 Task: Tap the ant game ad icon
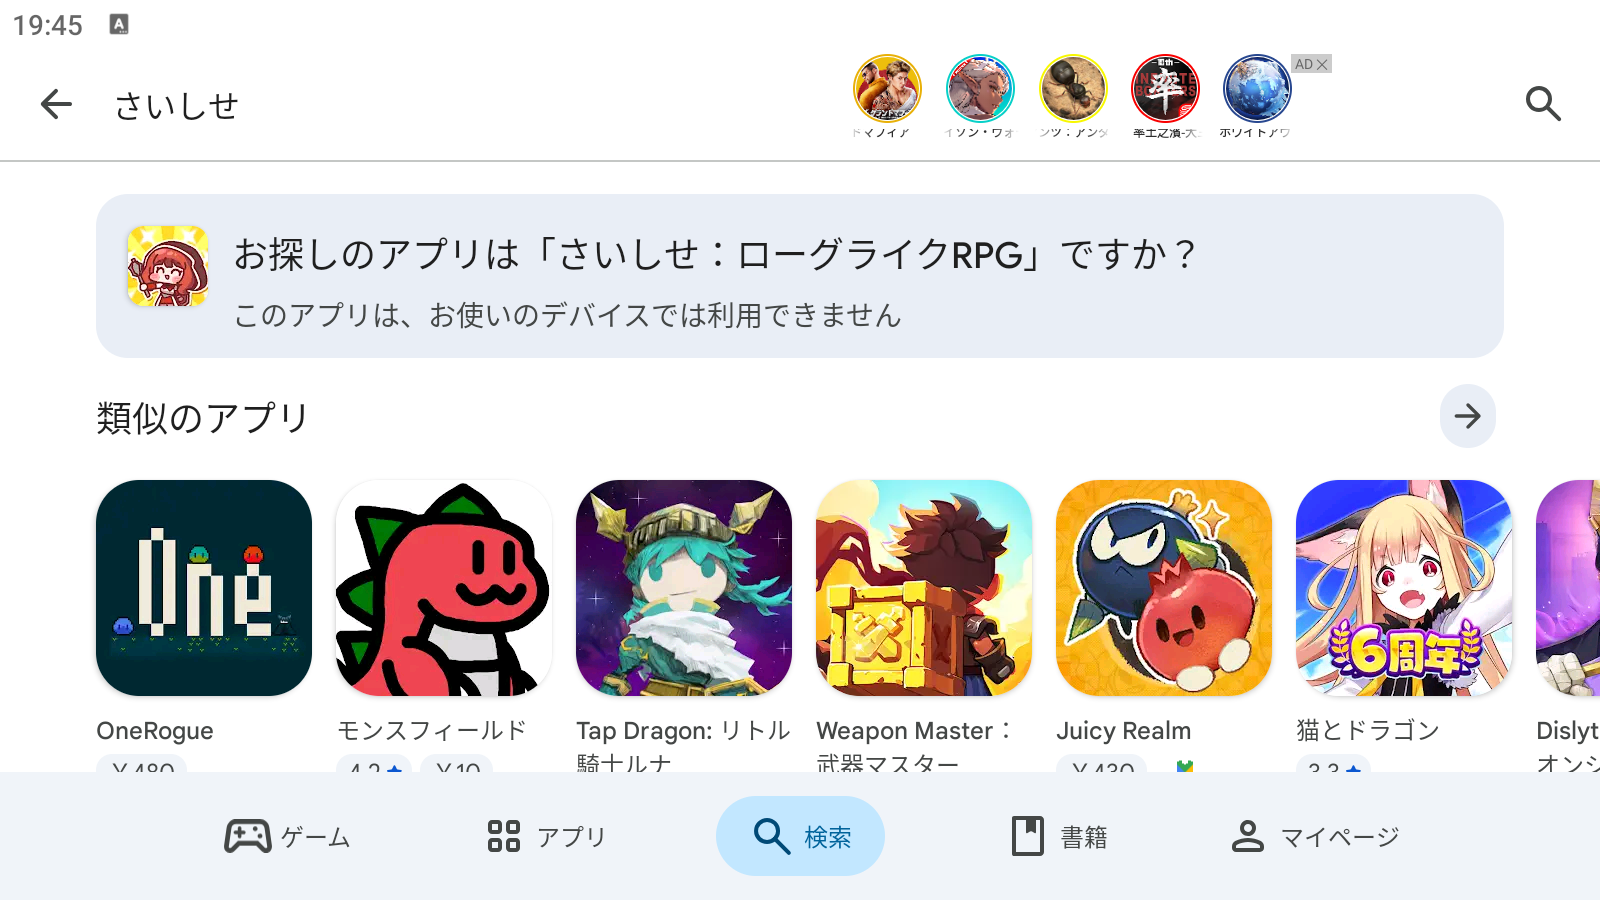(1073, 89)
